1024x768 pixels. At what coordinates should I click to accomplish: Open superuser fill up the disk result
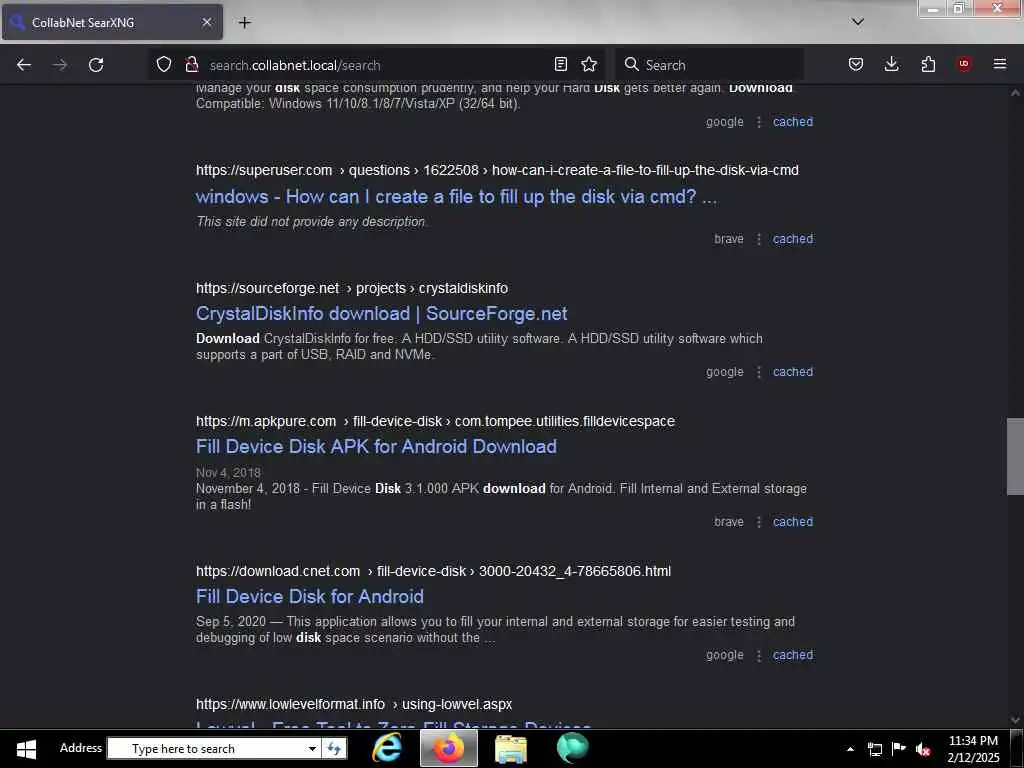(x=456, y=197)
